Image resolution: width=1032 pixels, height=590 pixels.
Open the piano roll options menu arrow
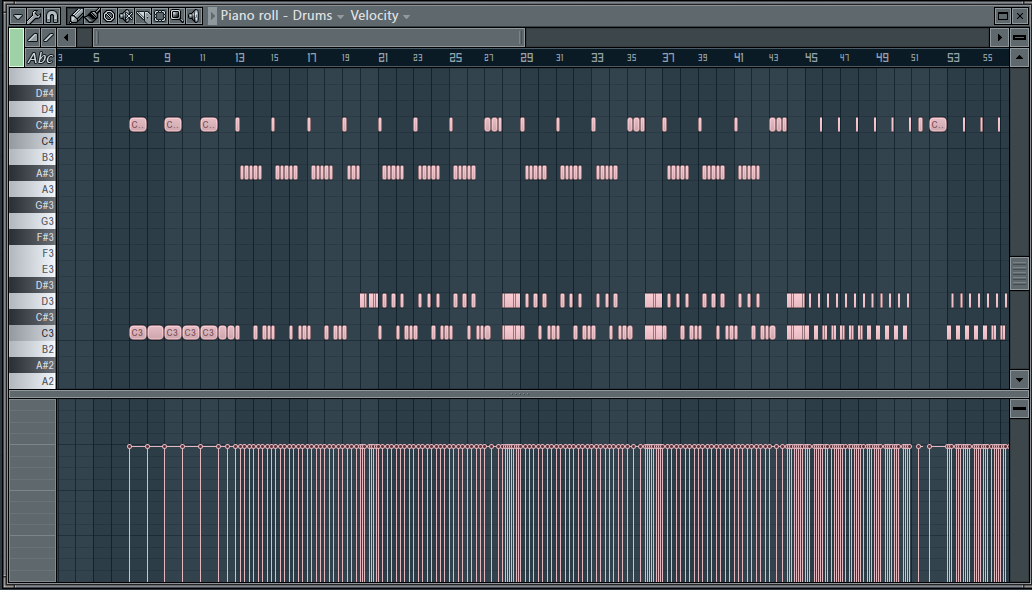click(18, 16)
